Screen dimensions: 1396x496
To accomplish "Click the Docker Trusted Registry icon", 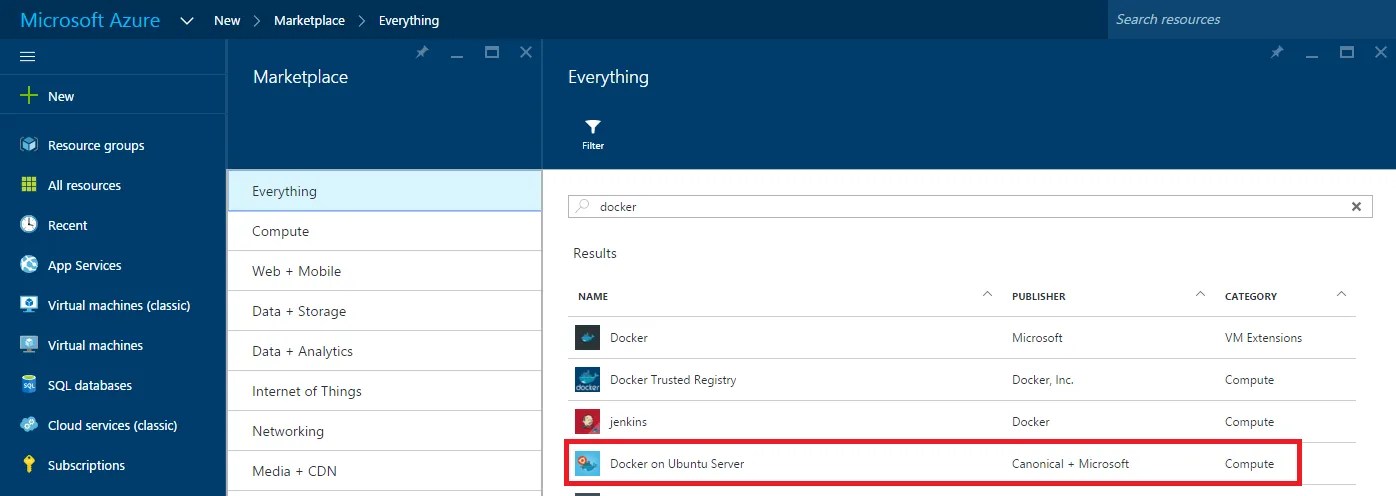I will [x=587, y=380].
